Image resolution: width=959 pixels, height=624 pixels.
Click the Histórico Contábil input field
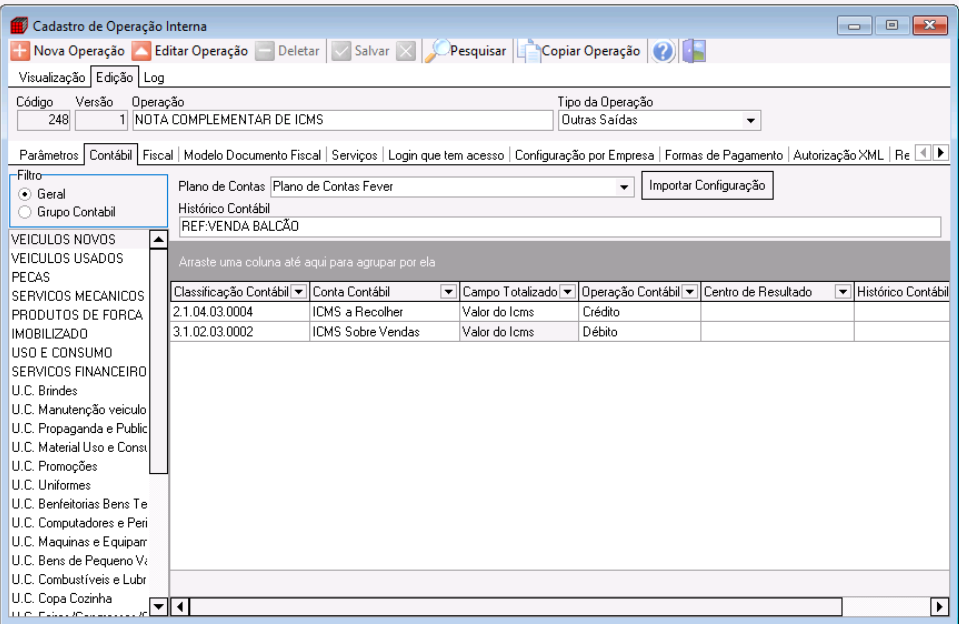pos(560,227)
